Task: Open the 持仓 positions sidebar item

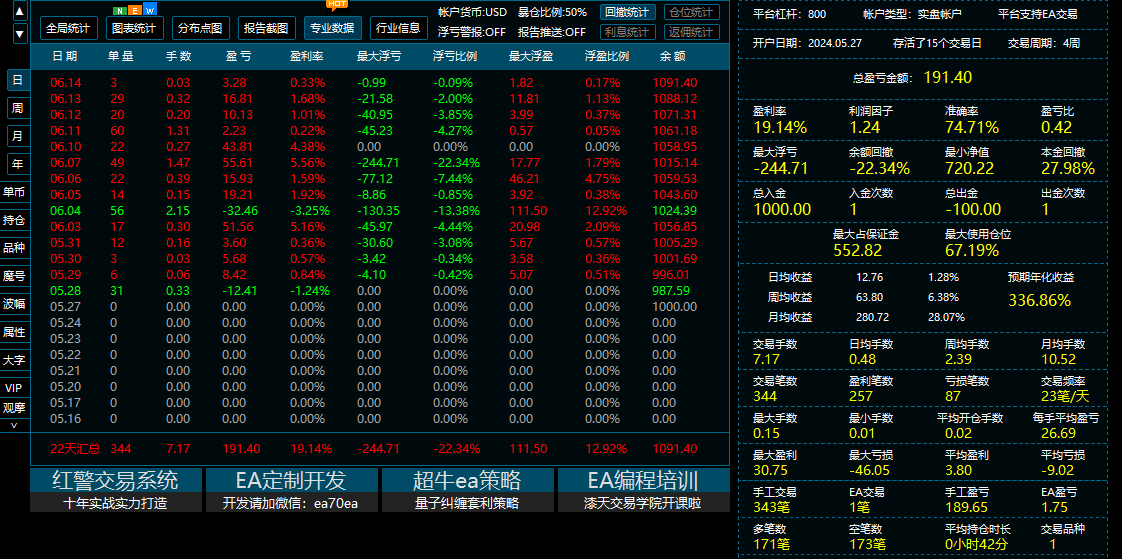Action: click(14, 220)
